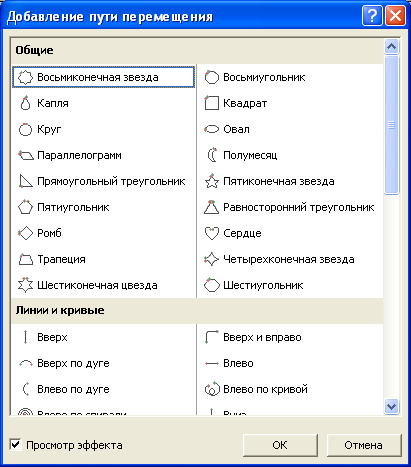Select the Вверх по дуге path icon
The height and width of the screenshot is (467, 411).
tap(25, 363)
